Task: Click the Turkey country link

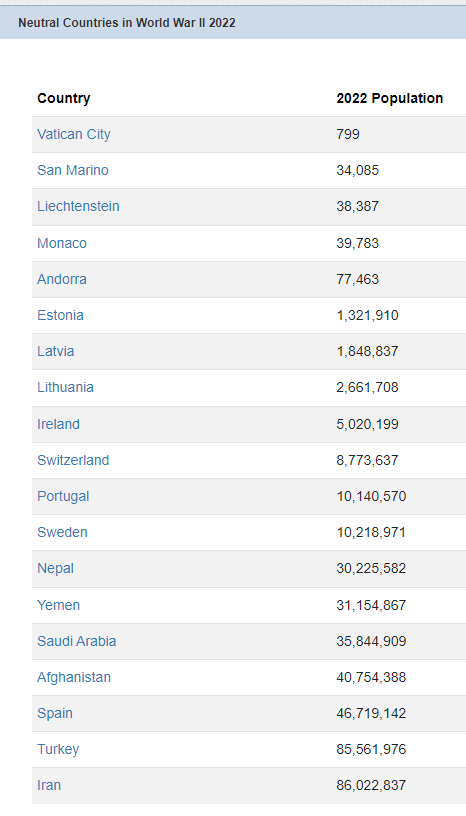Action: click(58, 749)
